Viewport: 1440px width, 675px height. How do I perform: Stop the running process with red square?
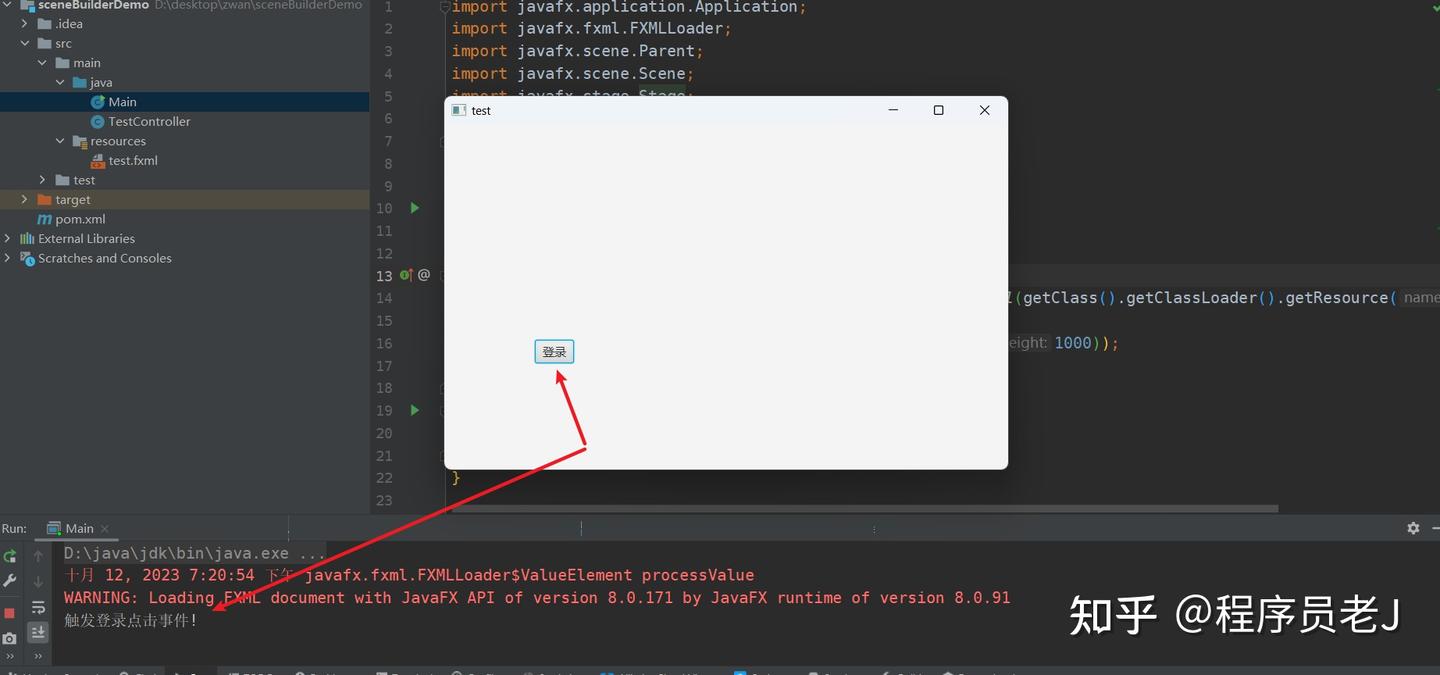[10, 612]
